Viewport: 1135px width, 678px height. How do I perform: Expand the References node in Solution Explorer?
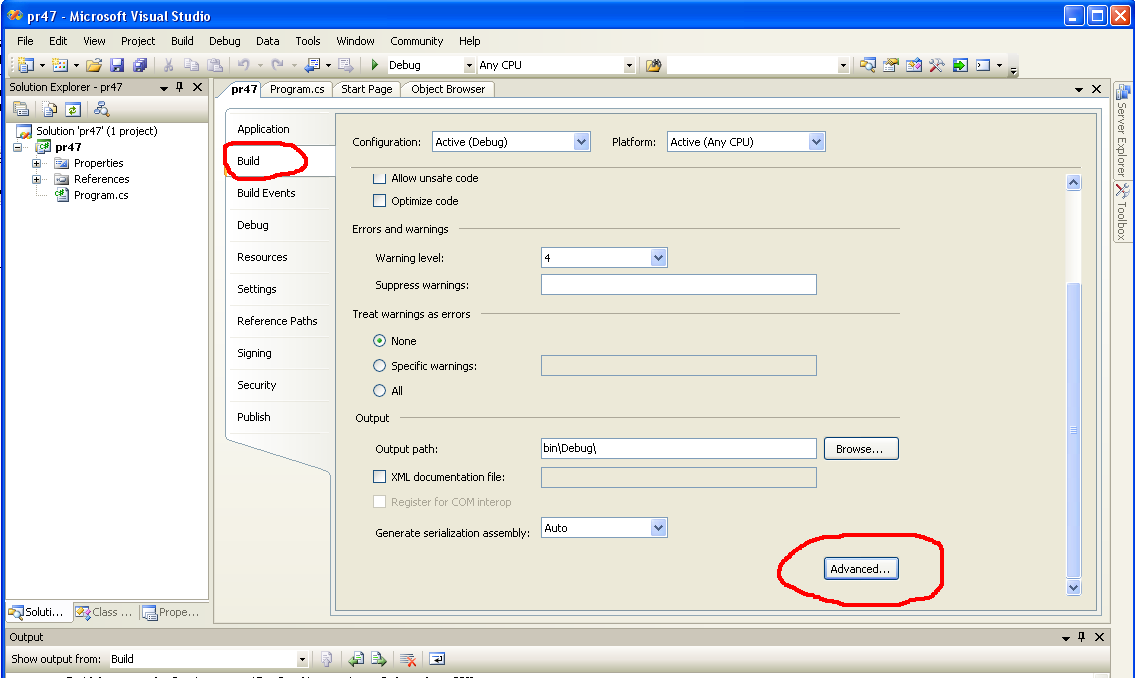[37, 179]
